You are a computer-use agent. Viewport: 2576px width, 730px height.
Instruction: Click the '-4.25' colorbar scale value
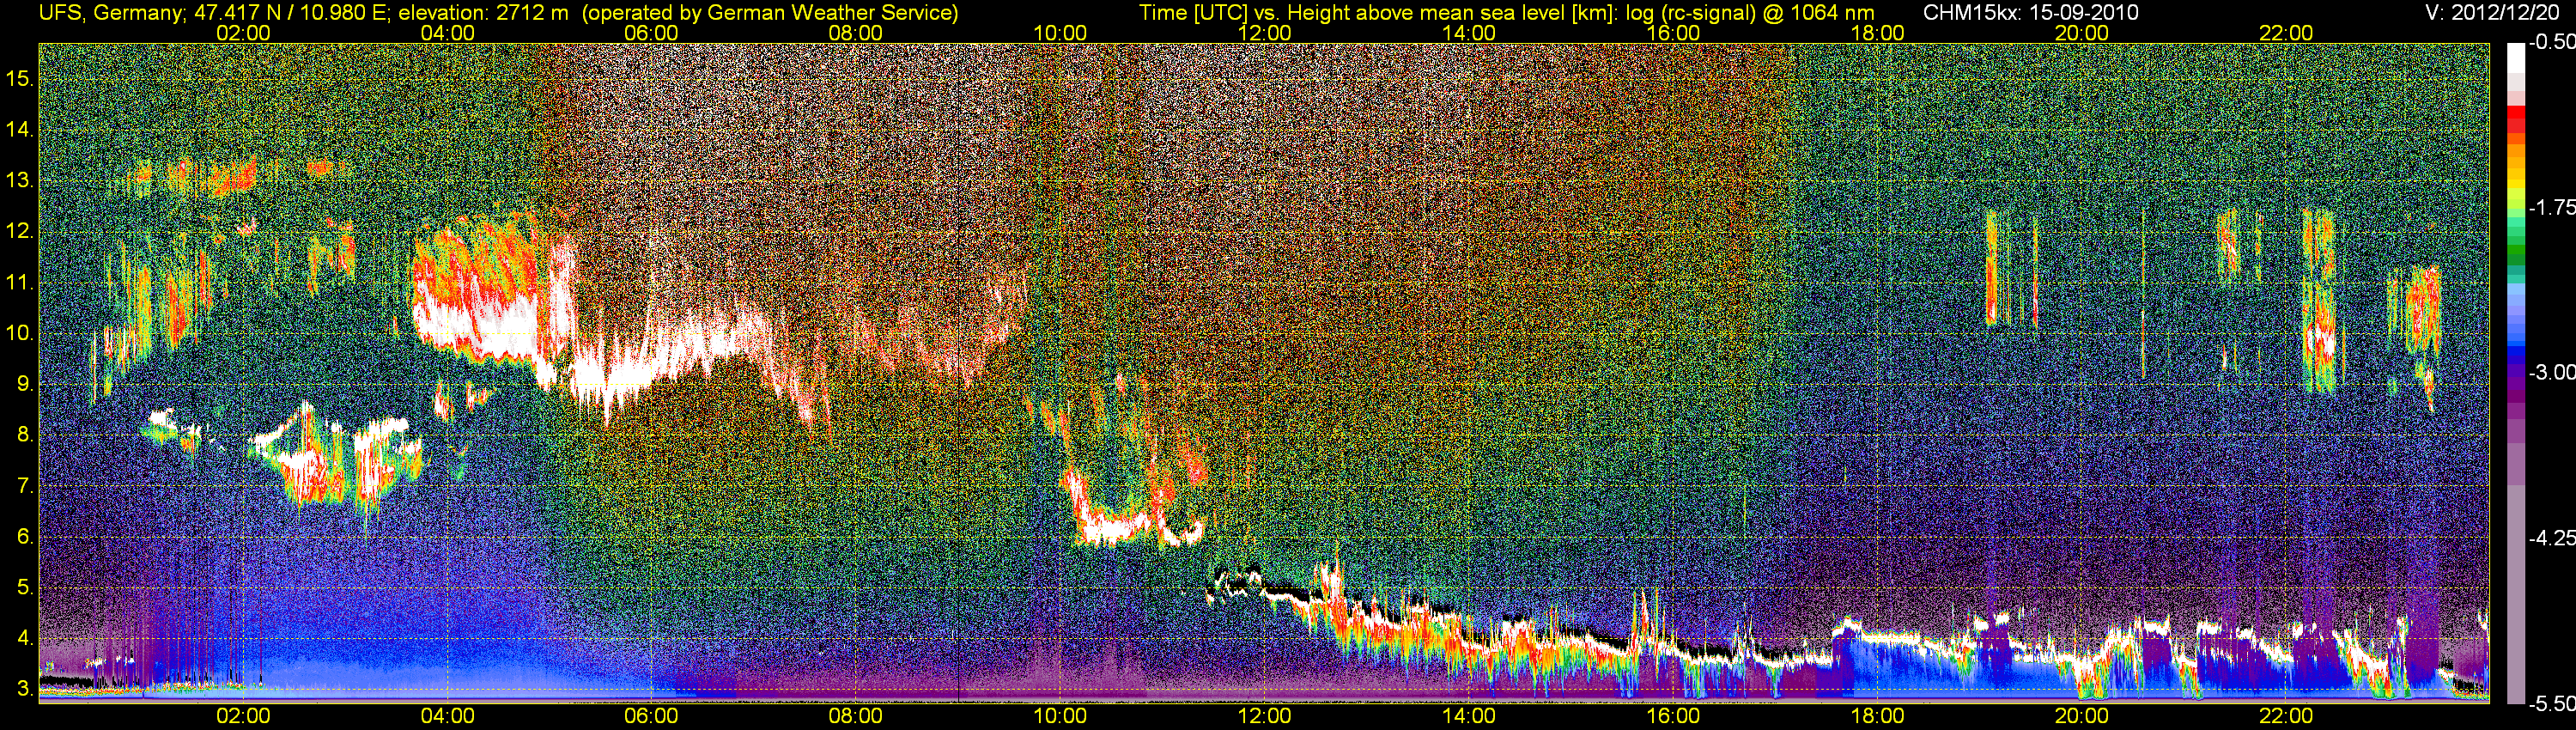pos(2551,538)
